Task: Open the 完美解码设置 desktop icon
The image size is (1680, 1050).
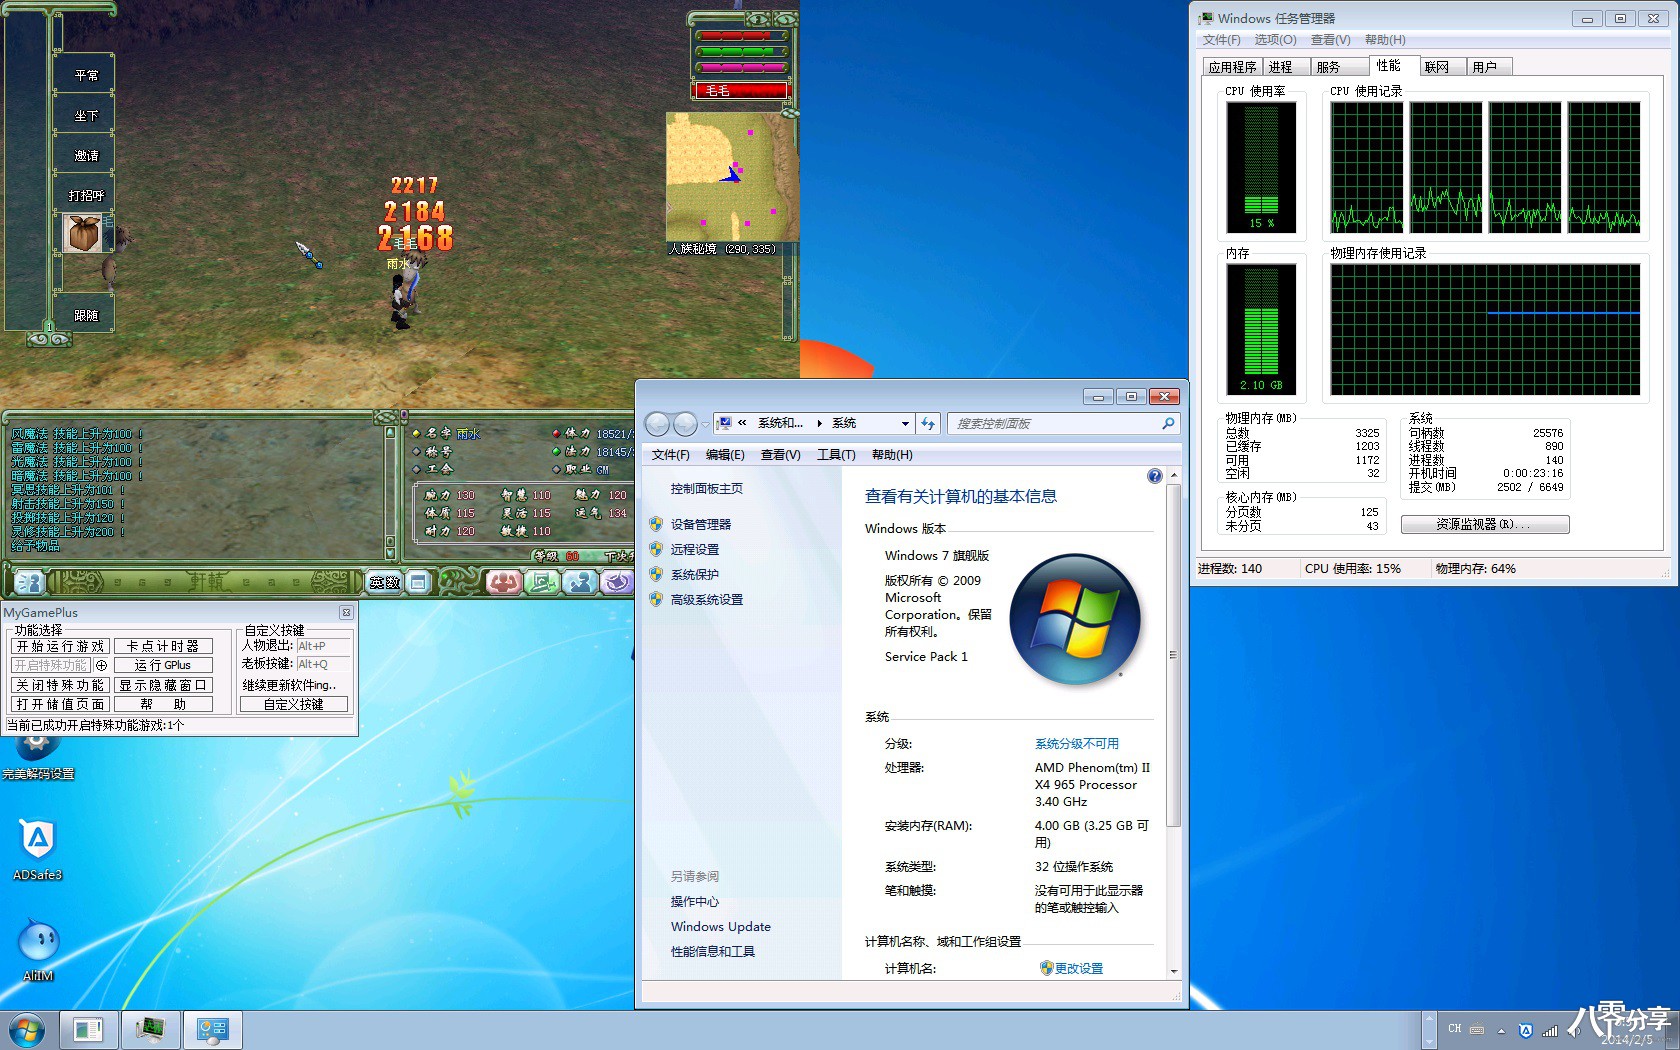Action: pos(38,758)
